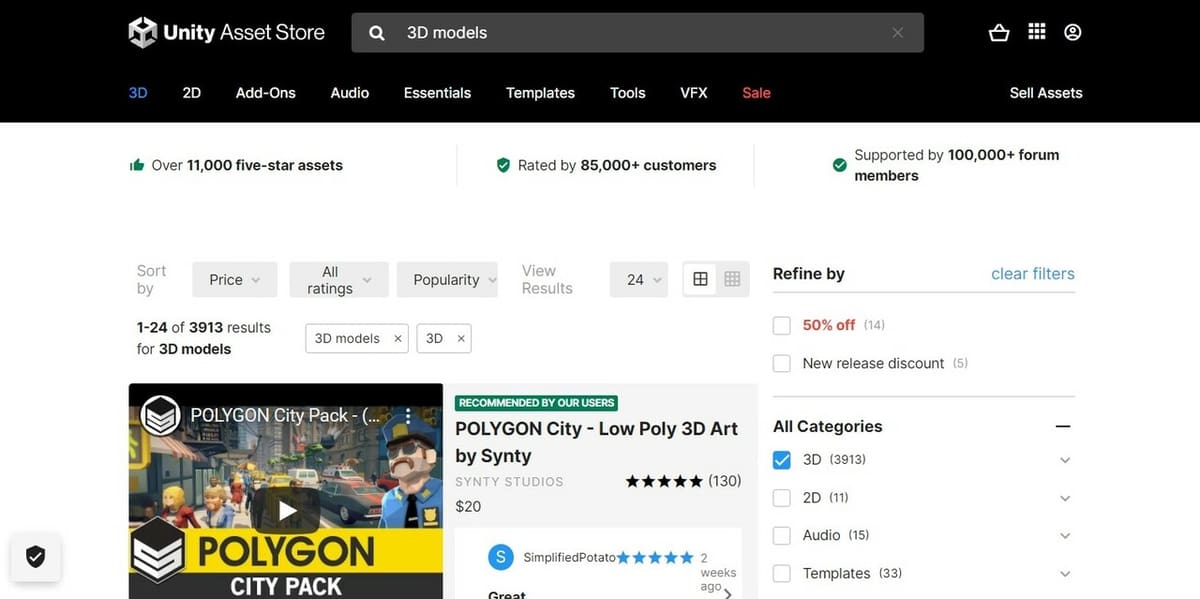Check the 50% off filter

(x=782, y=326)
